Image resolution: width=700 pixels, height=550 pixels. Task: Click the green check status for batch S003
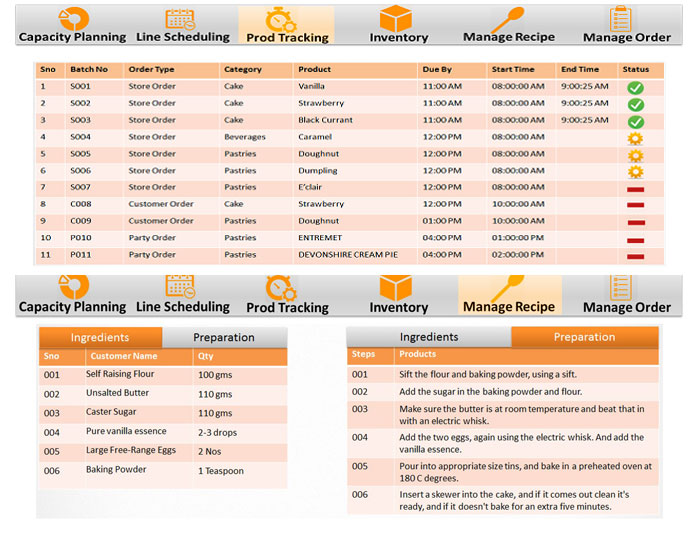[635, 122]
